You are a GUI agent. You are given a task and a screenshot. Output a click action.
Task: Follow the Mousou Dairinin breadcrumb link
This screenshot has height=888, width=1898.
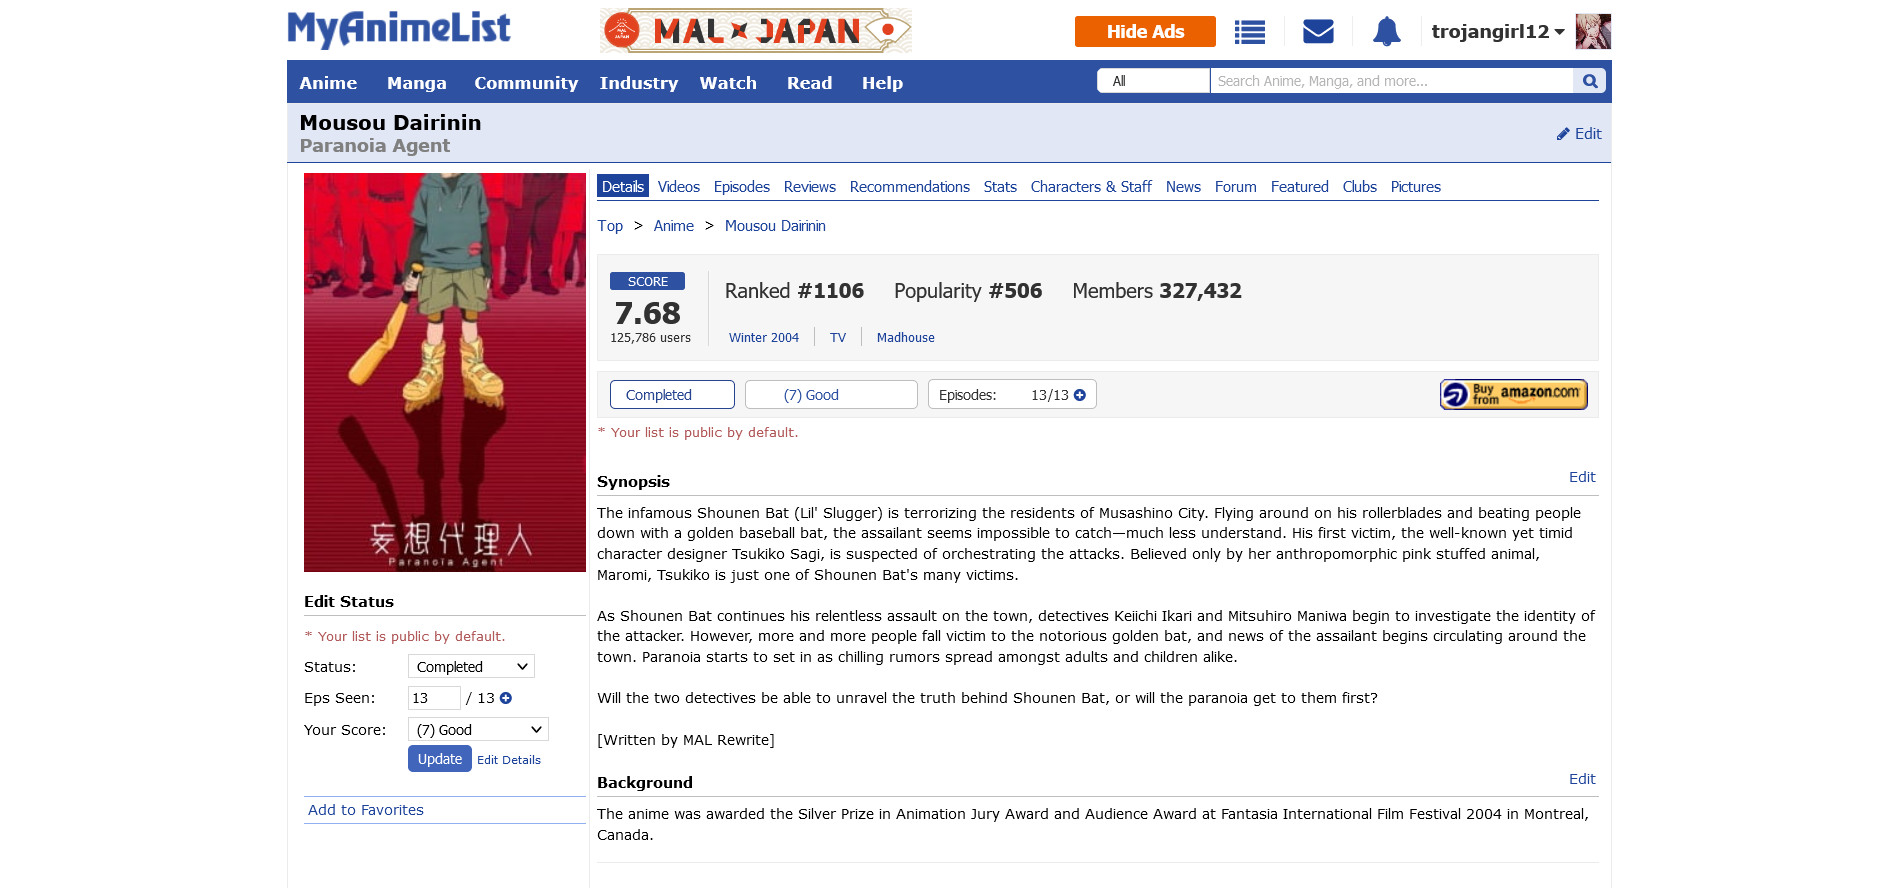(775, 226)
